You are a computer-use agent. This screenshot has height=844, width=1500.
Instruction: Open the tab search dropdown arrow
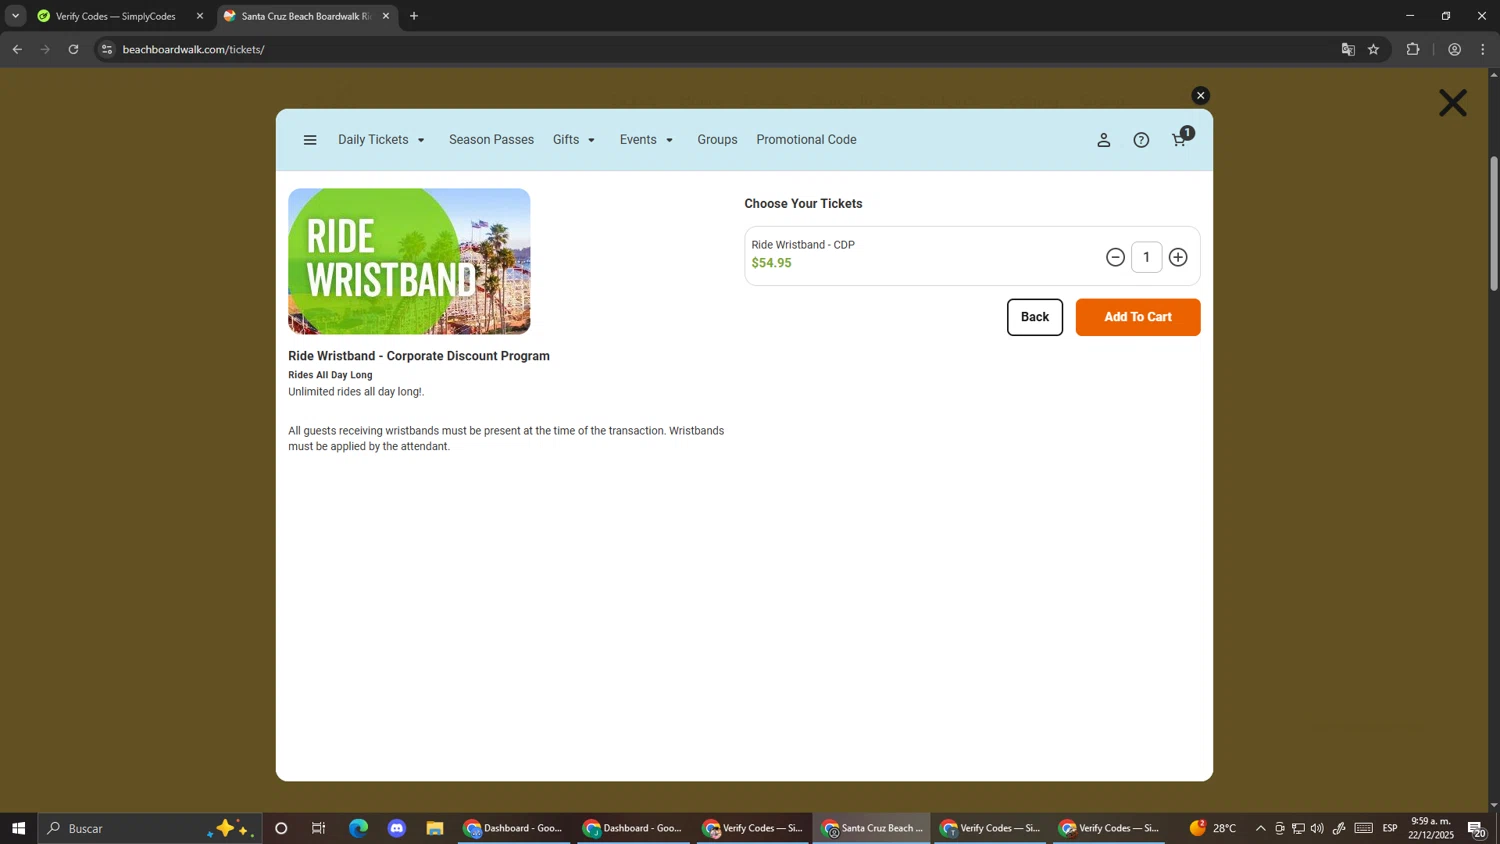pyautogui.click(x=15, y=16)
